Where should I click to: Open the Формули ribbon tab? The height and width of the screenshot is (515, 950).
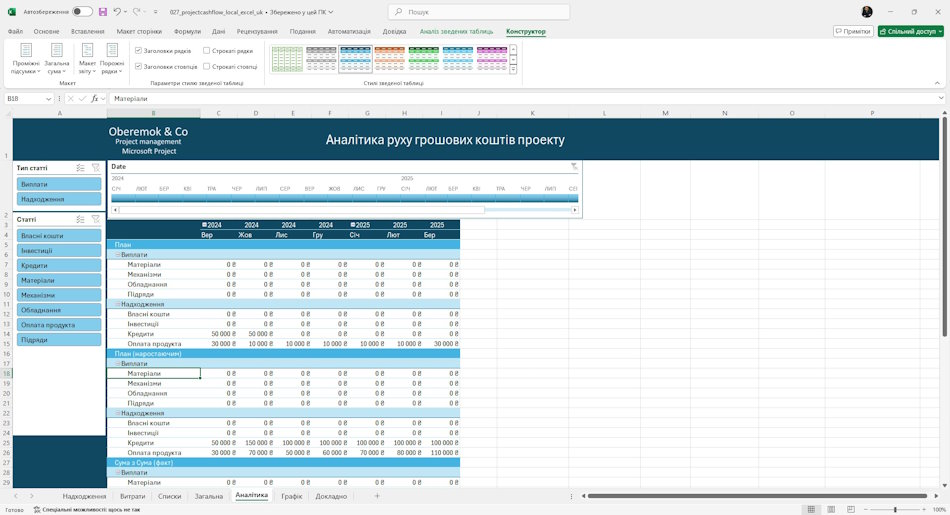pos(187,32)
